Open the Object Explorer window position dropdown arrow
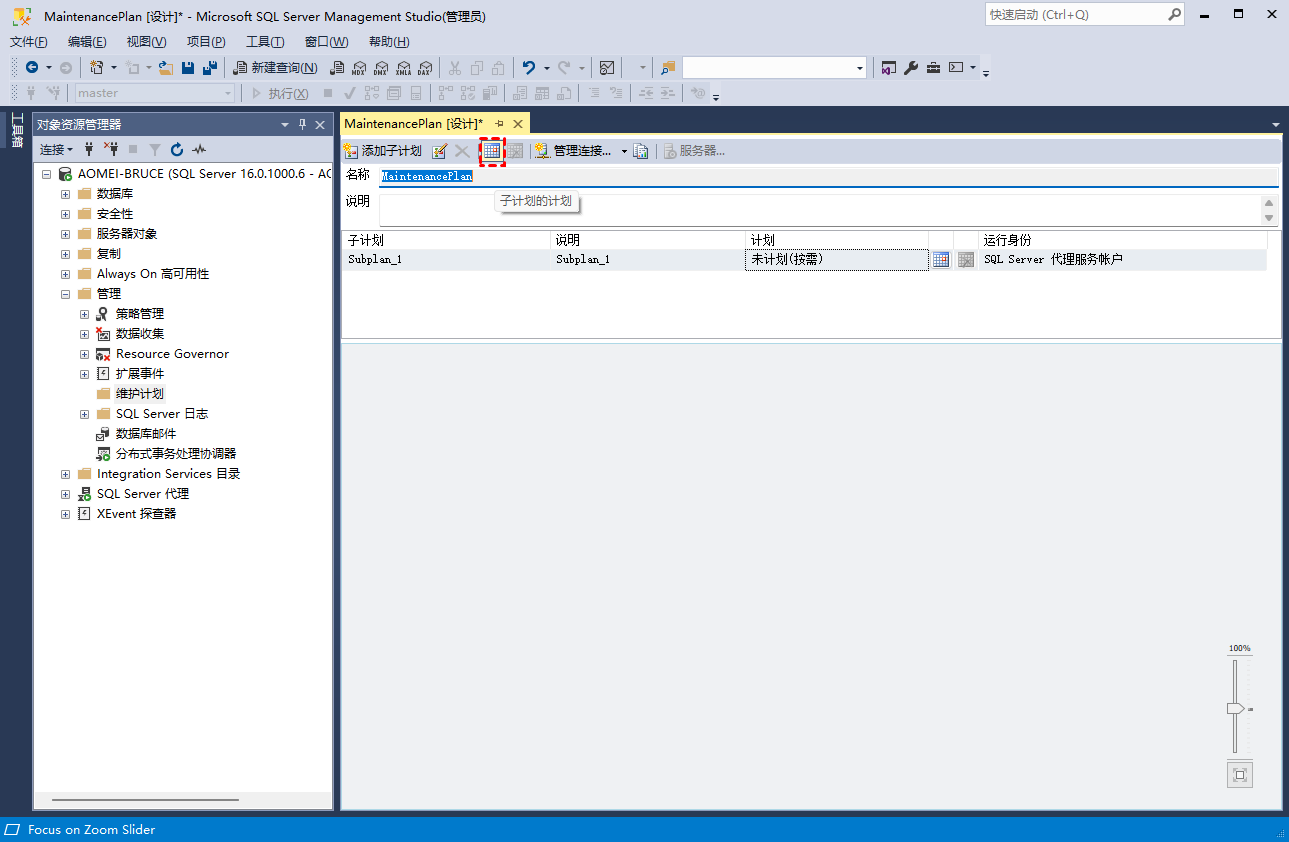The height and width of the screenshot is (842, 1289). click(285, 124)
